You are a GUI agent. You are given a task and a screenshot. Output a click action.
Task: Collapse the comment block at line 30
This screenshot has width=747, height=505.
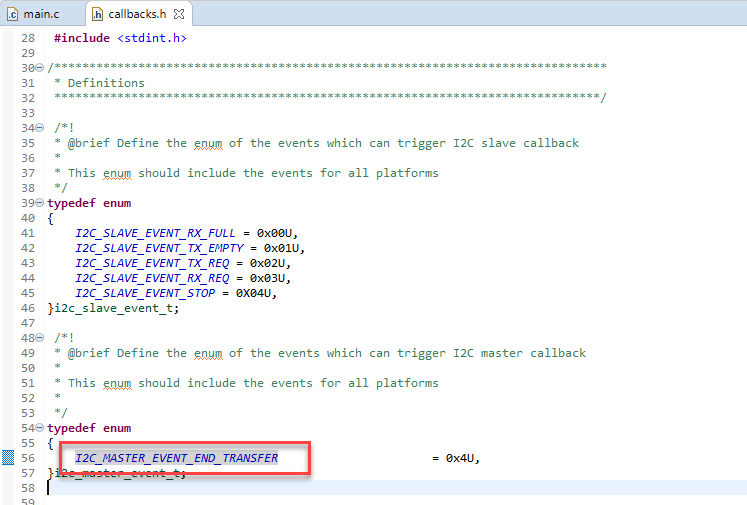click(x=40, y=68)
